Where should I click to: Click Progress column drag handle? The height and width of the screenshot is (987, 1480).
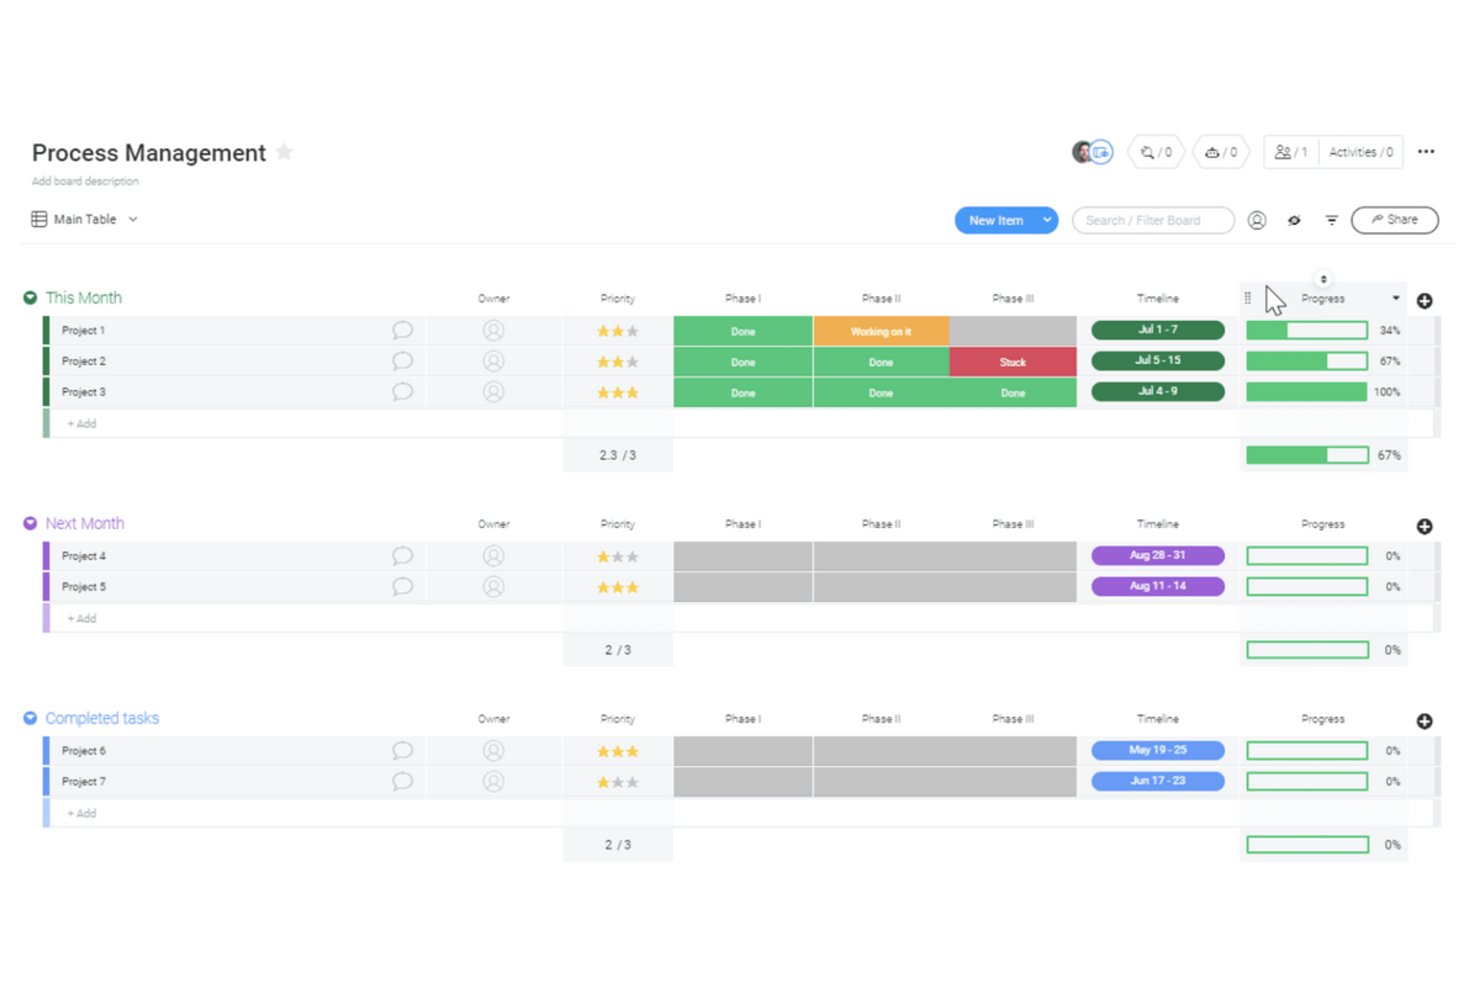(x=1247, y=298)
